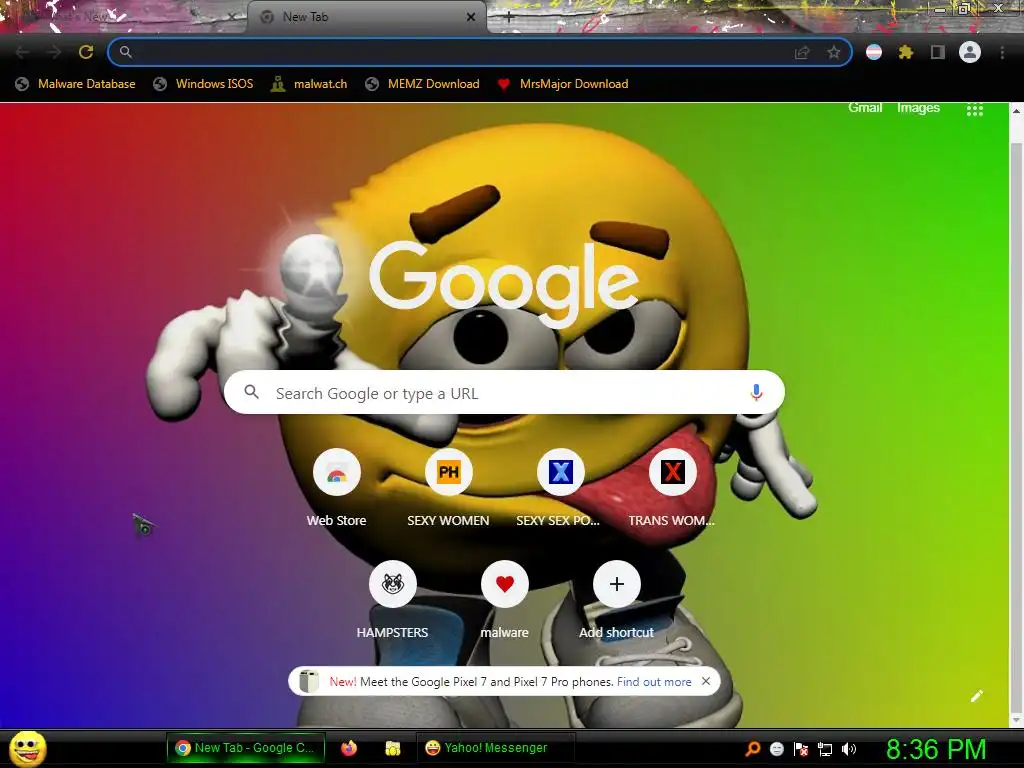Share this page using the share icon

pyautogui.click(x=802, y=52)
